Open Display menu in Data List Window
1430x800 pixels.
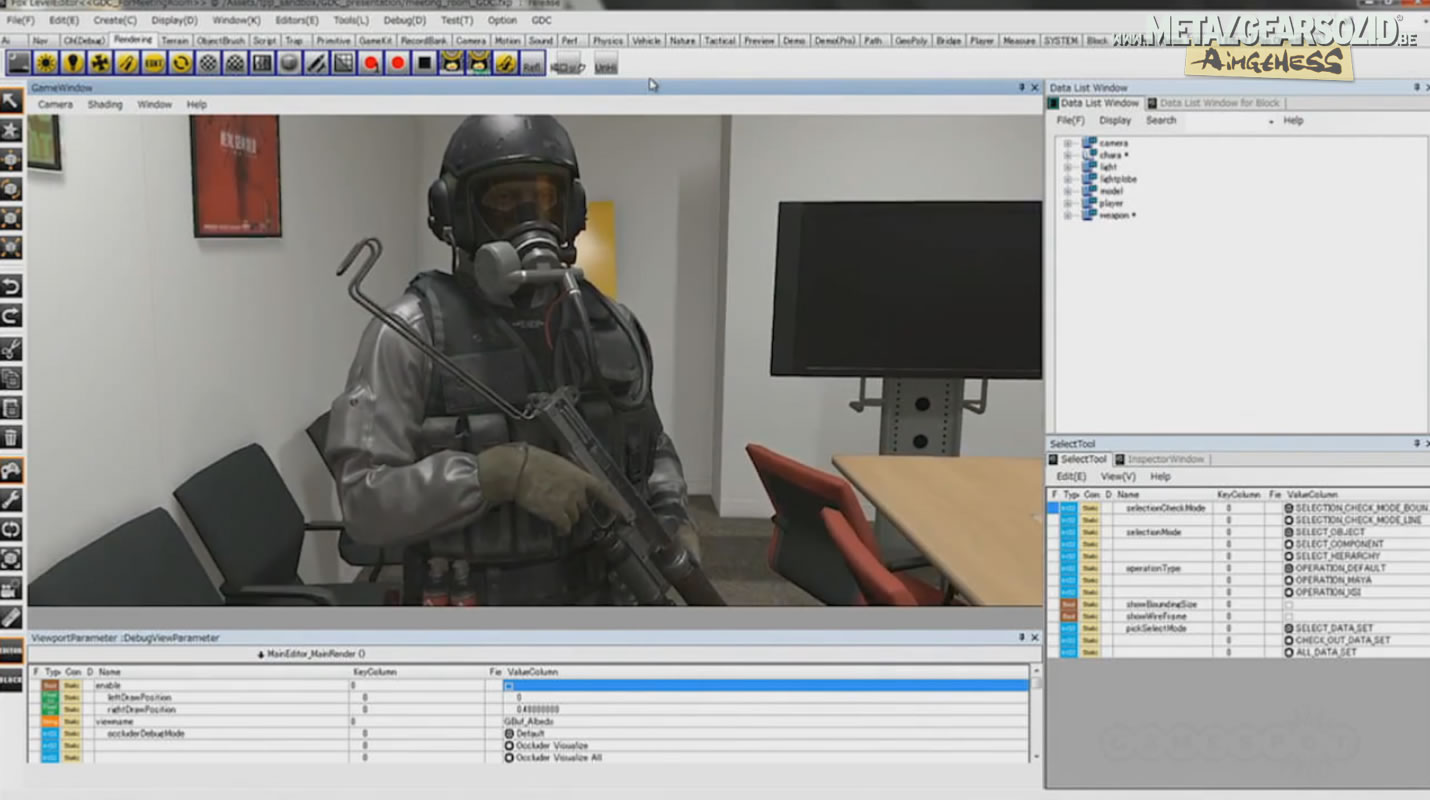[x=1115, y=120]
